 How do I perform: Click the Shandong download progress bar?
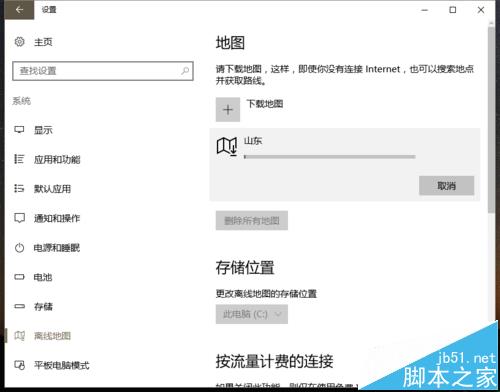coord(330,157)
